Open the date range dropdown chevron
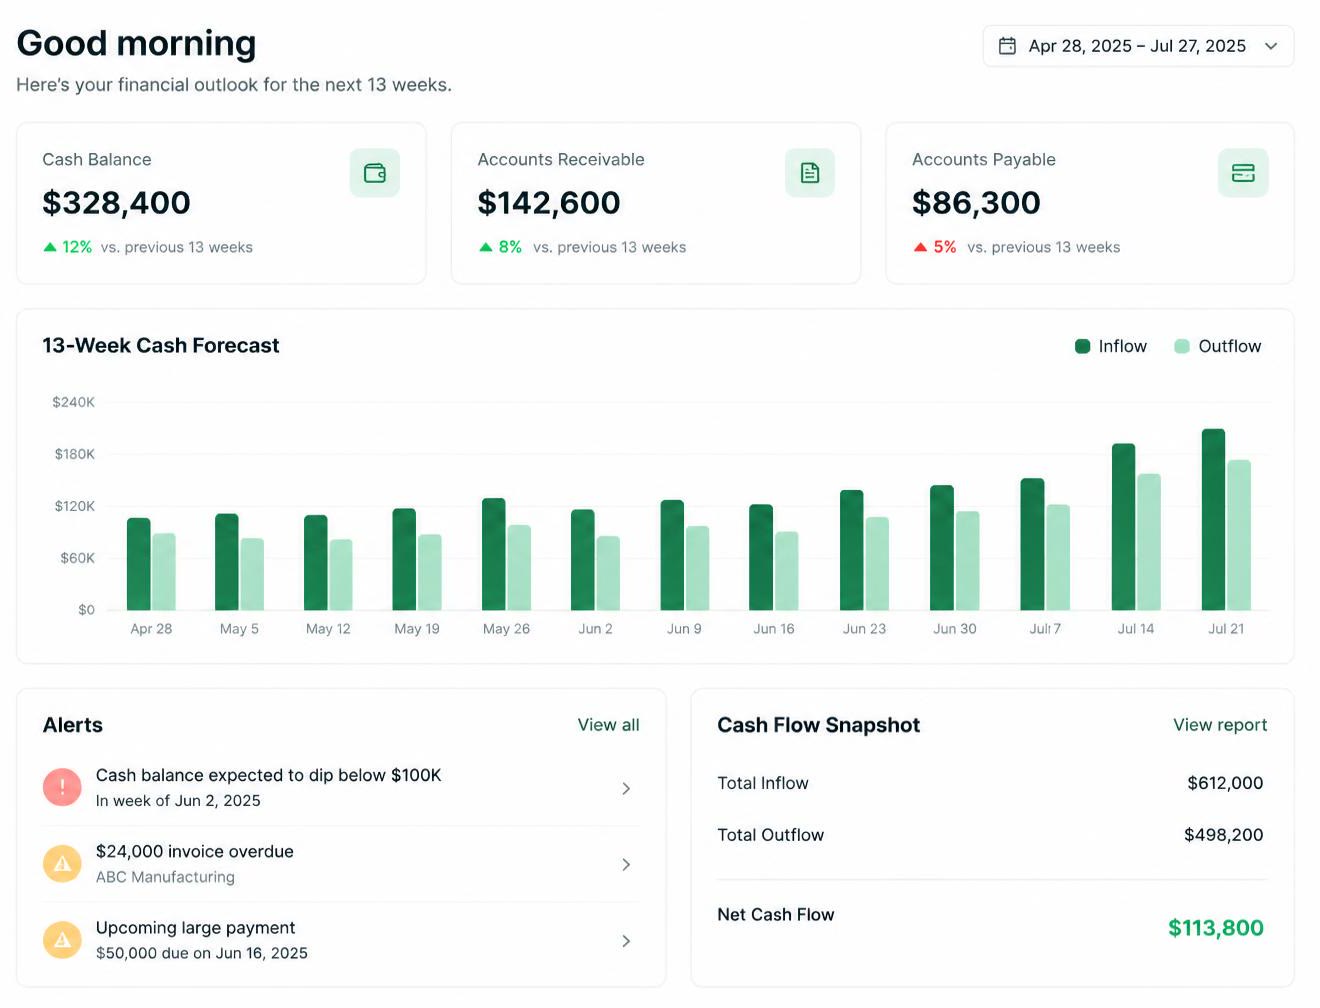The height and width of the screenshot is (1008, 1320). tap(1271, 46)
